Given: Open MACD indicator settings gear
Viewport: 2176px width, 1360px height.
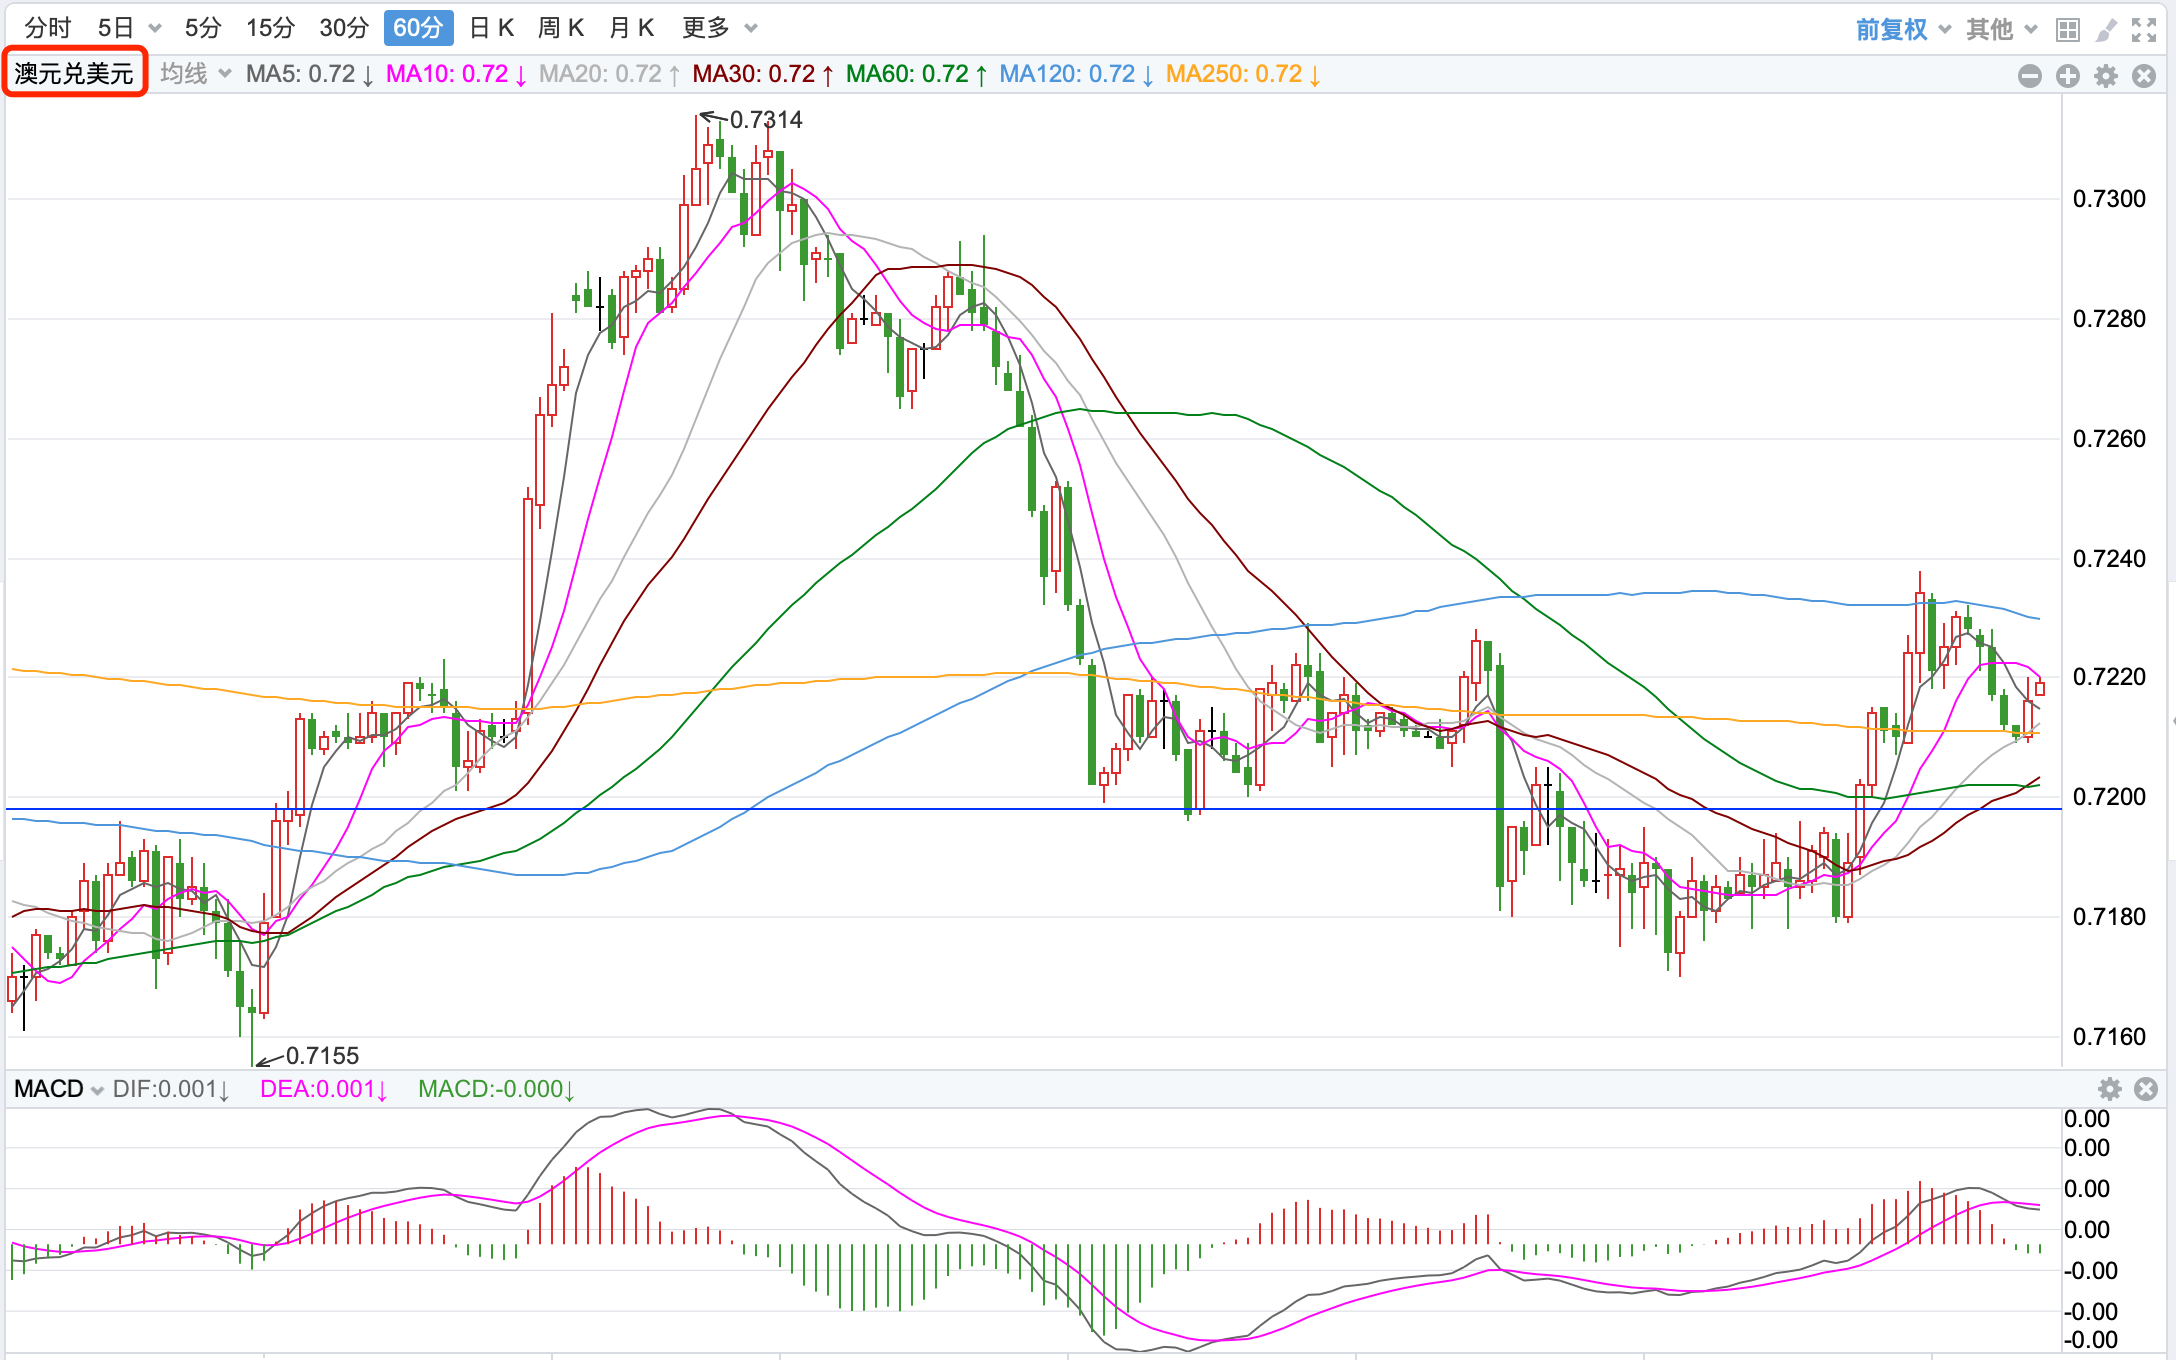Looking at the screenshot, I should 2109,1089.
